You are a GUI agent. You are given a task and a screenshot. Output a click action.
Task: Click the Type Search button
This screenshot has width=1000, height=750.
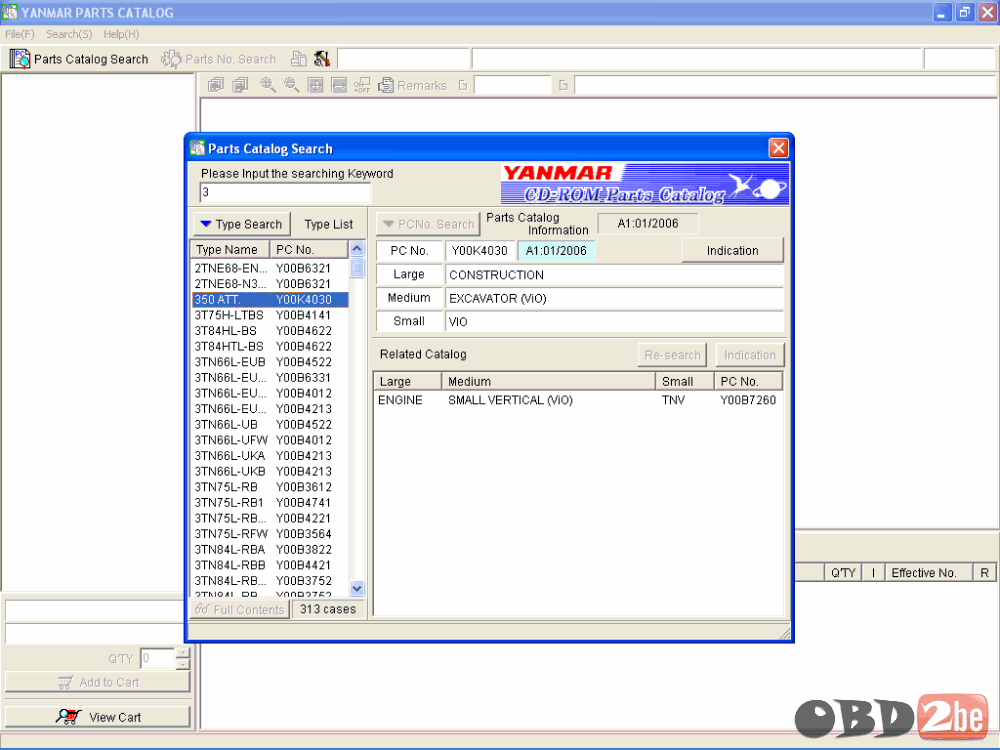[x=242, y=224]
